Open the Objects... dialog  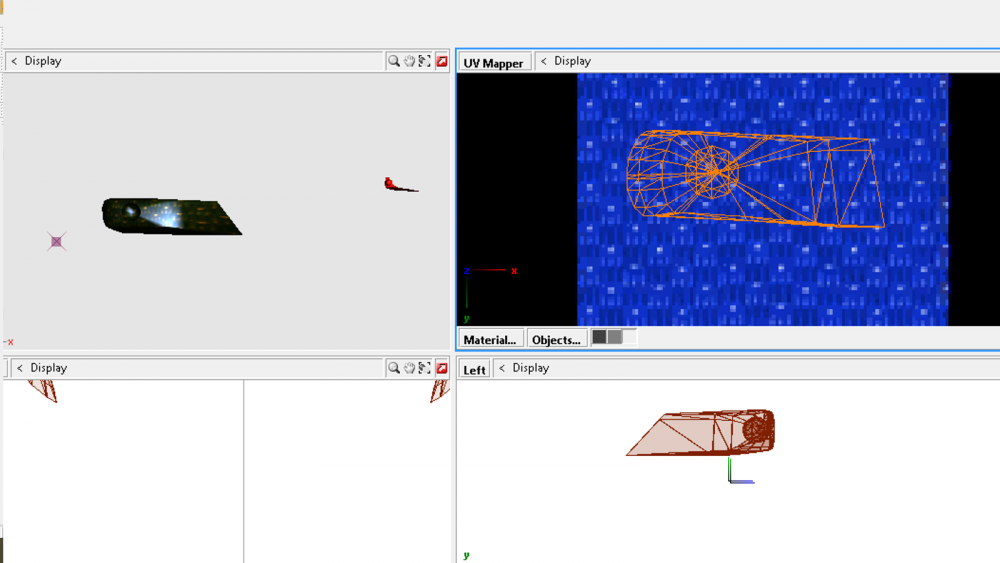pos(556,339)
